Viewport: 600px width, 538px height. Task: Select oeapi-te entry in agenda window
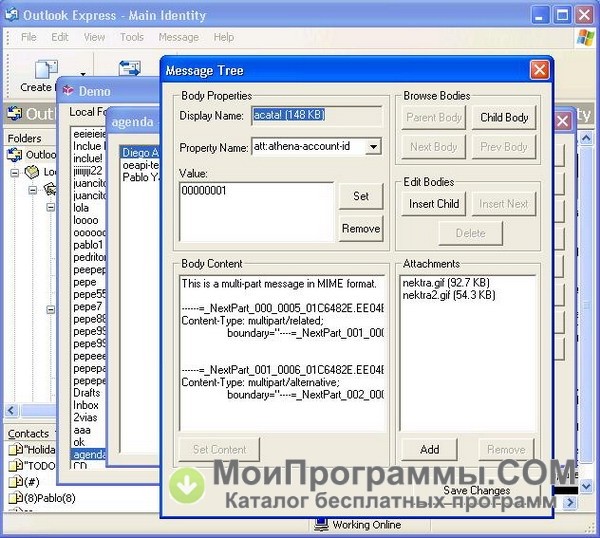[140, 165]
